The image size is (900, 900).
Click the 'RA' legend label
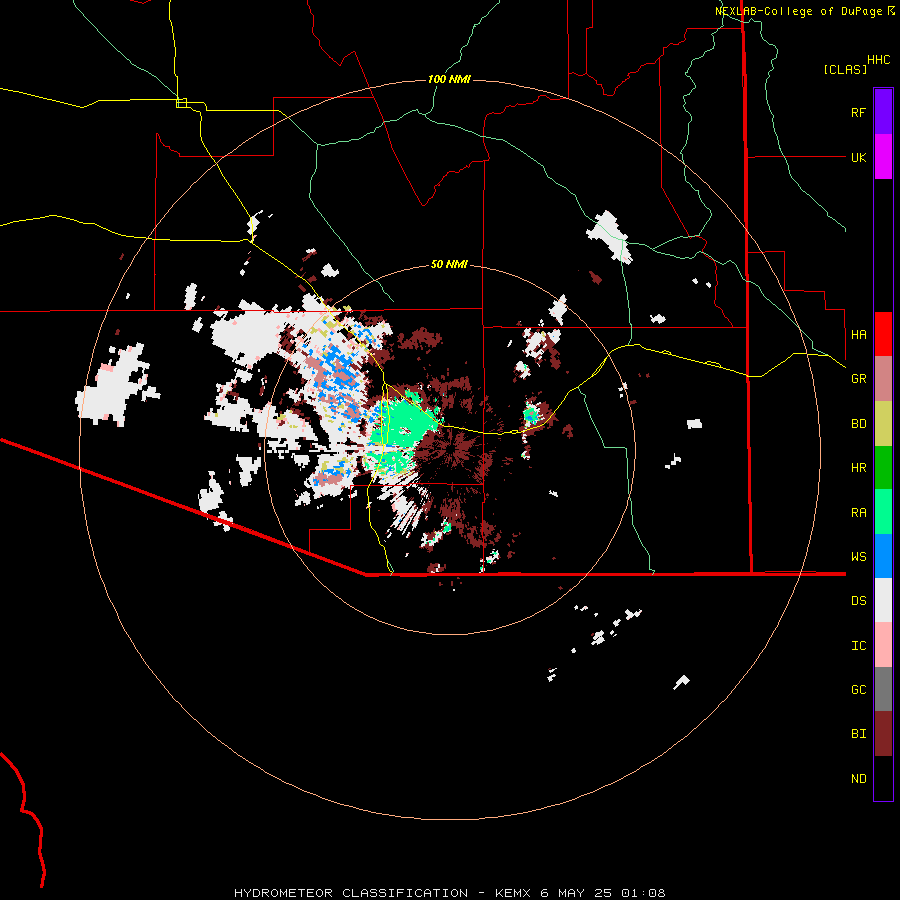[858, 513]
